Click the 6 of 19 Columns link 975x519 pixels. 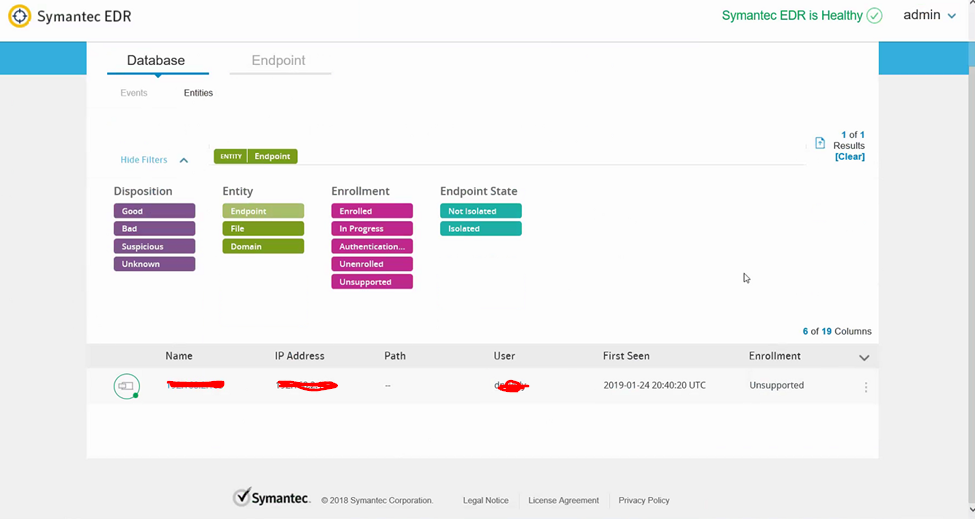837,331
